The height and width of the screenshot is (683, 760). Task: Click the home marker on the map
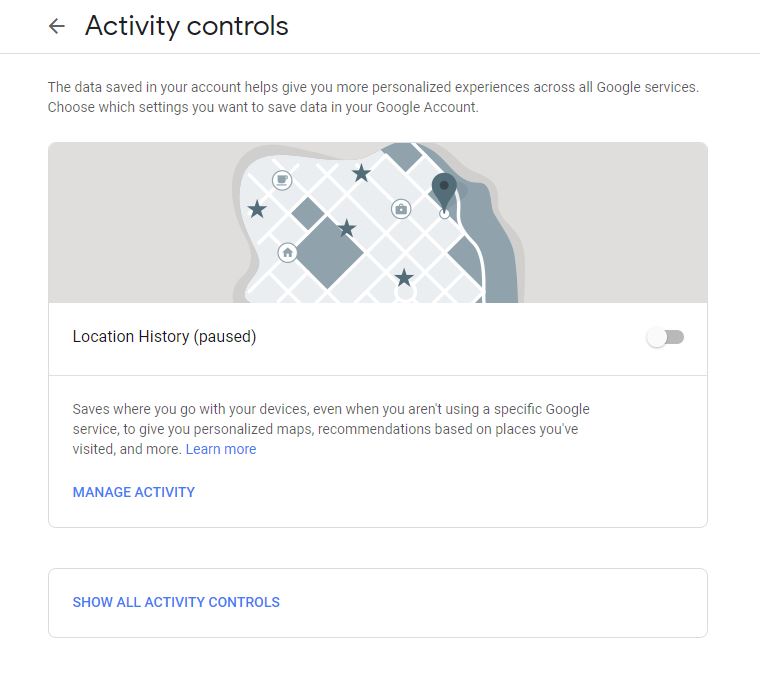point(288,253)
